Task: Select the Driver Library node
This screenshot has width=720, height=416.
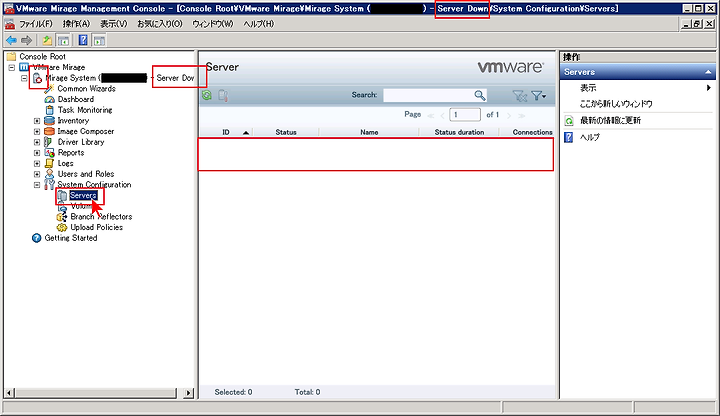Action: pyautogui.click(x=81, y=142)
